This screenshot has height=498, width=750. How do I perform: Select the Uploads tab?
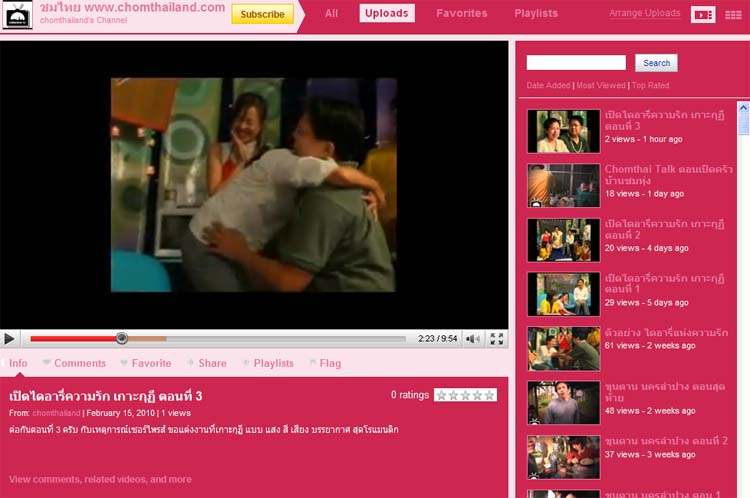[387, 13]
